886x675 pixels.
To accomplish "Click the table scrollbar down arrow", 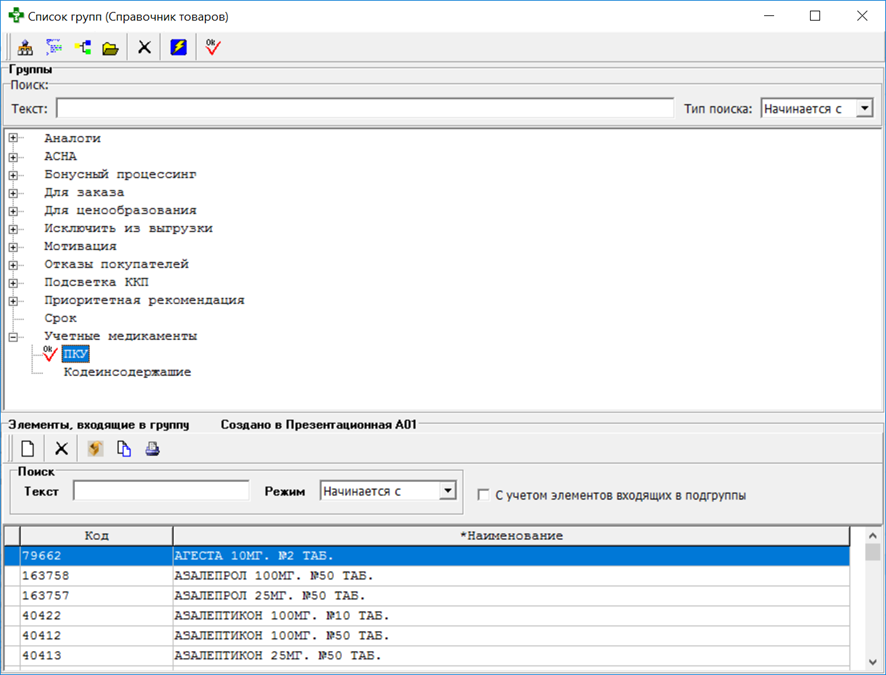I will click(x=872, y=662).
